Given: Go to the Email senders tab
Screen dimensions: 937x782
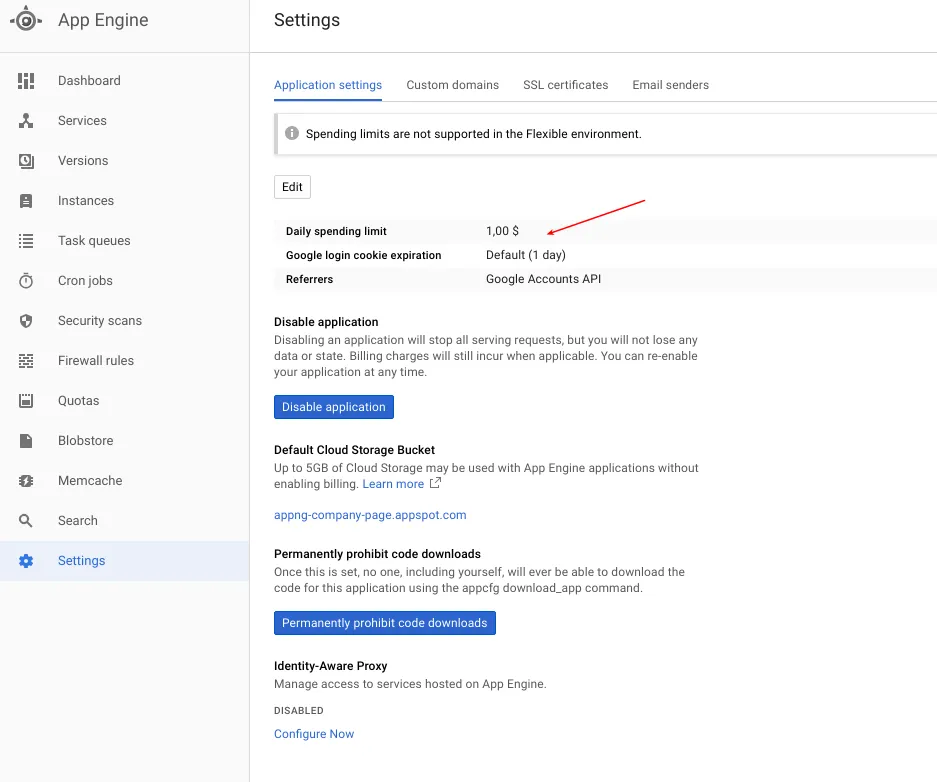Looking at the screenshot, I should [670, 85].
